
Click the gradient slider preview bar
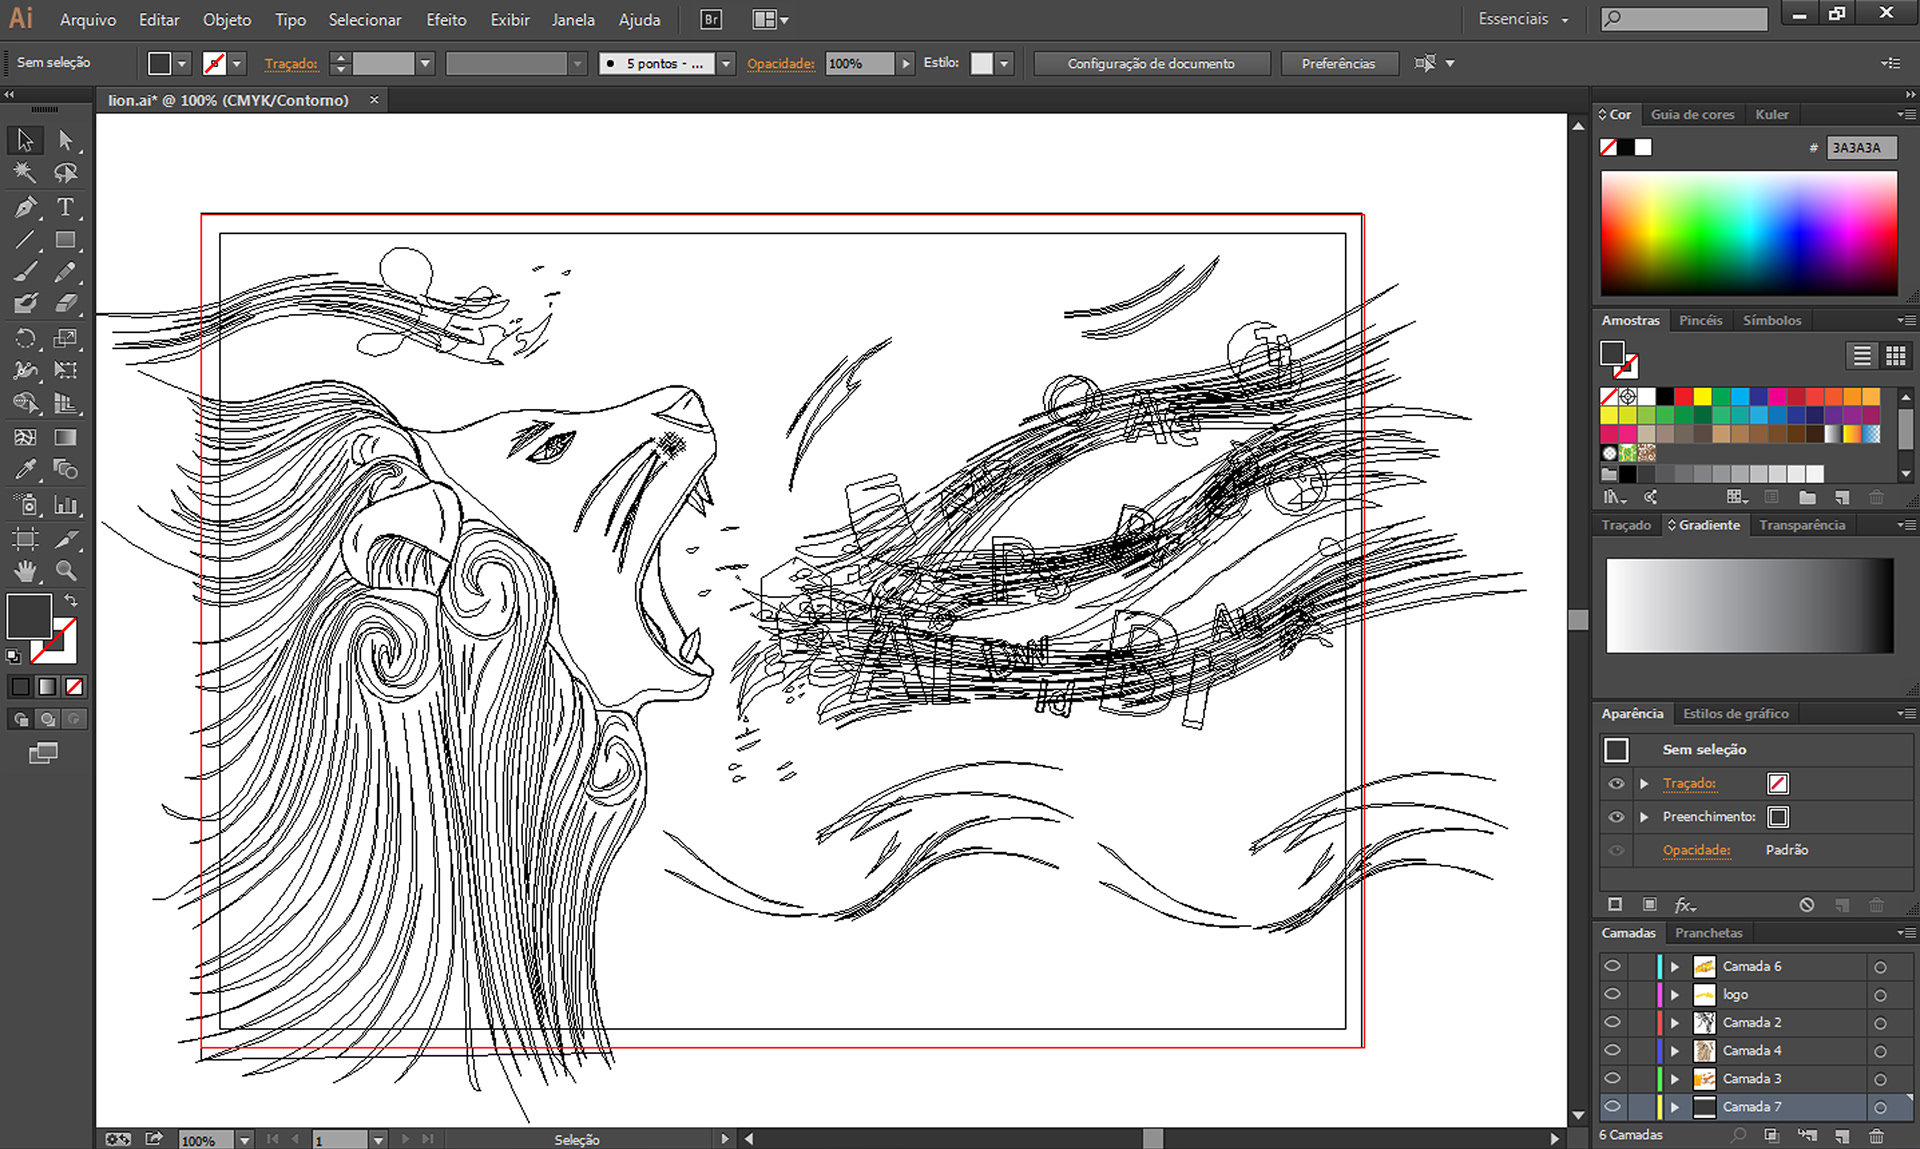point(1749,605)
